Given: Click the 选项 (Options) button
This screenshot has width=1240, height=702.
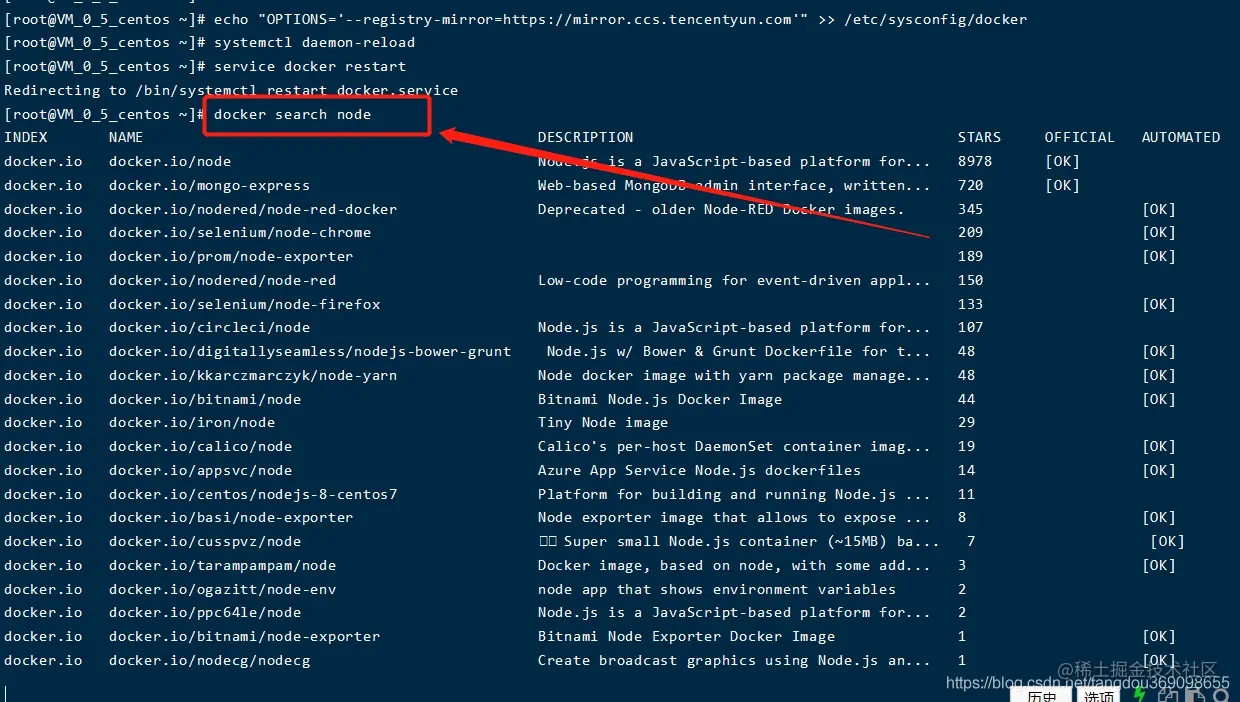Looking at the screenshot, I should pos(1098,694).
